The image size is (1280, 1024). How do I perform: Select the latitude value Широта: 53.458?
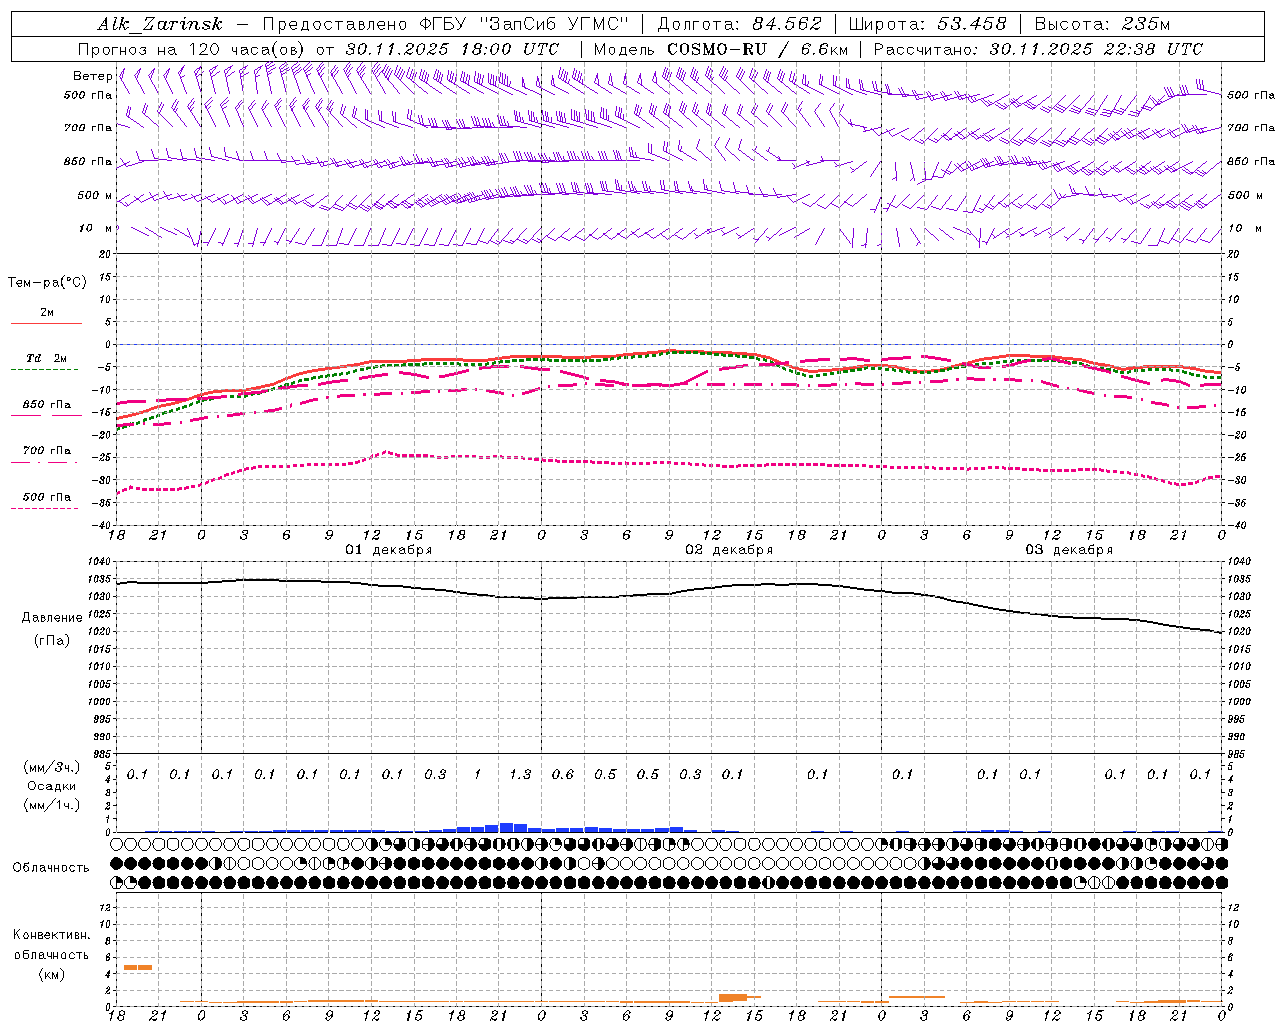pos(926,24)
